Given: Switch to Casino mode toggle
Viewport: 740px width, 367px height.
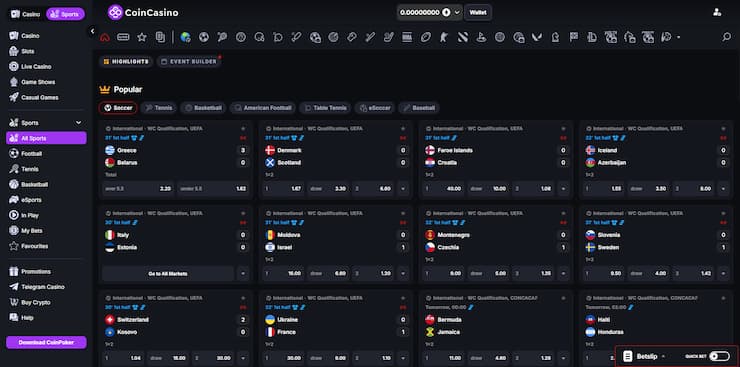Looking at the screenshot, I should (25, 14).
